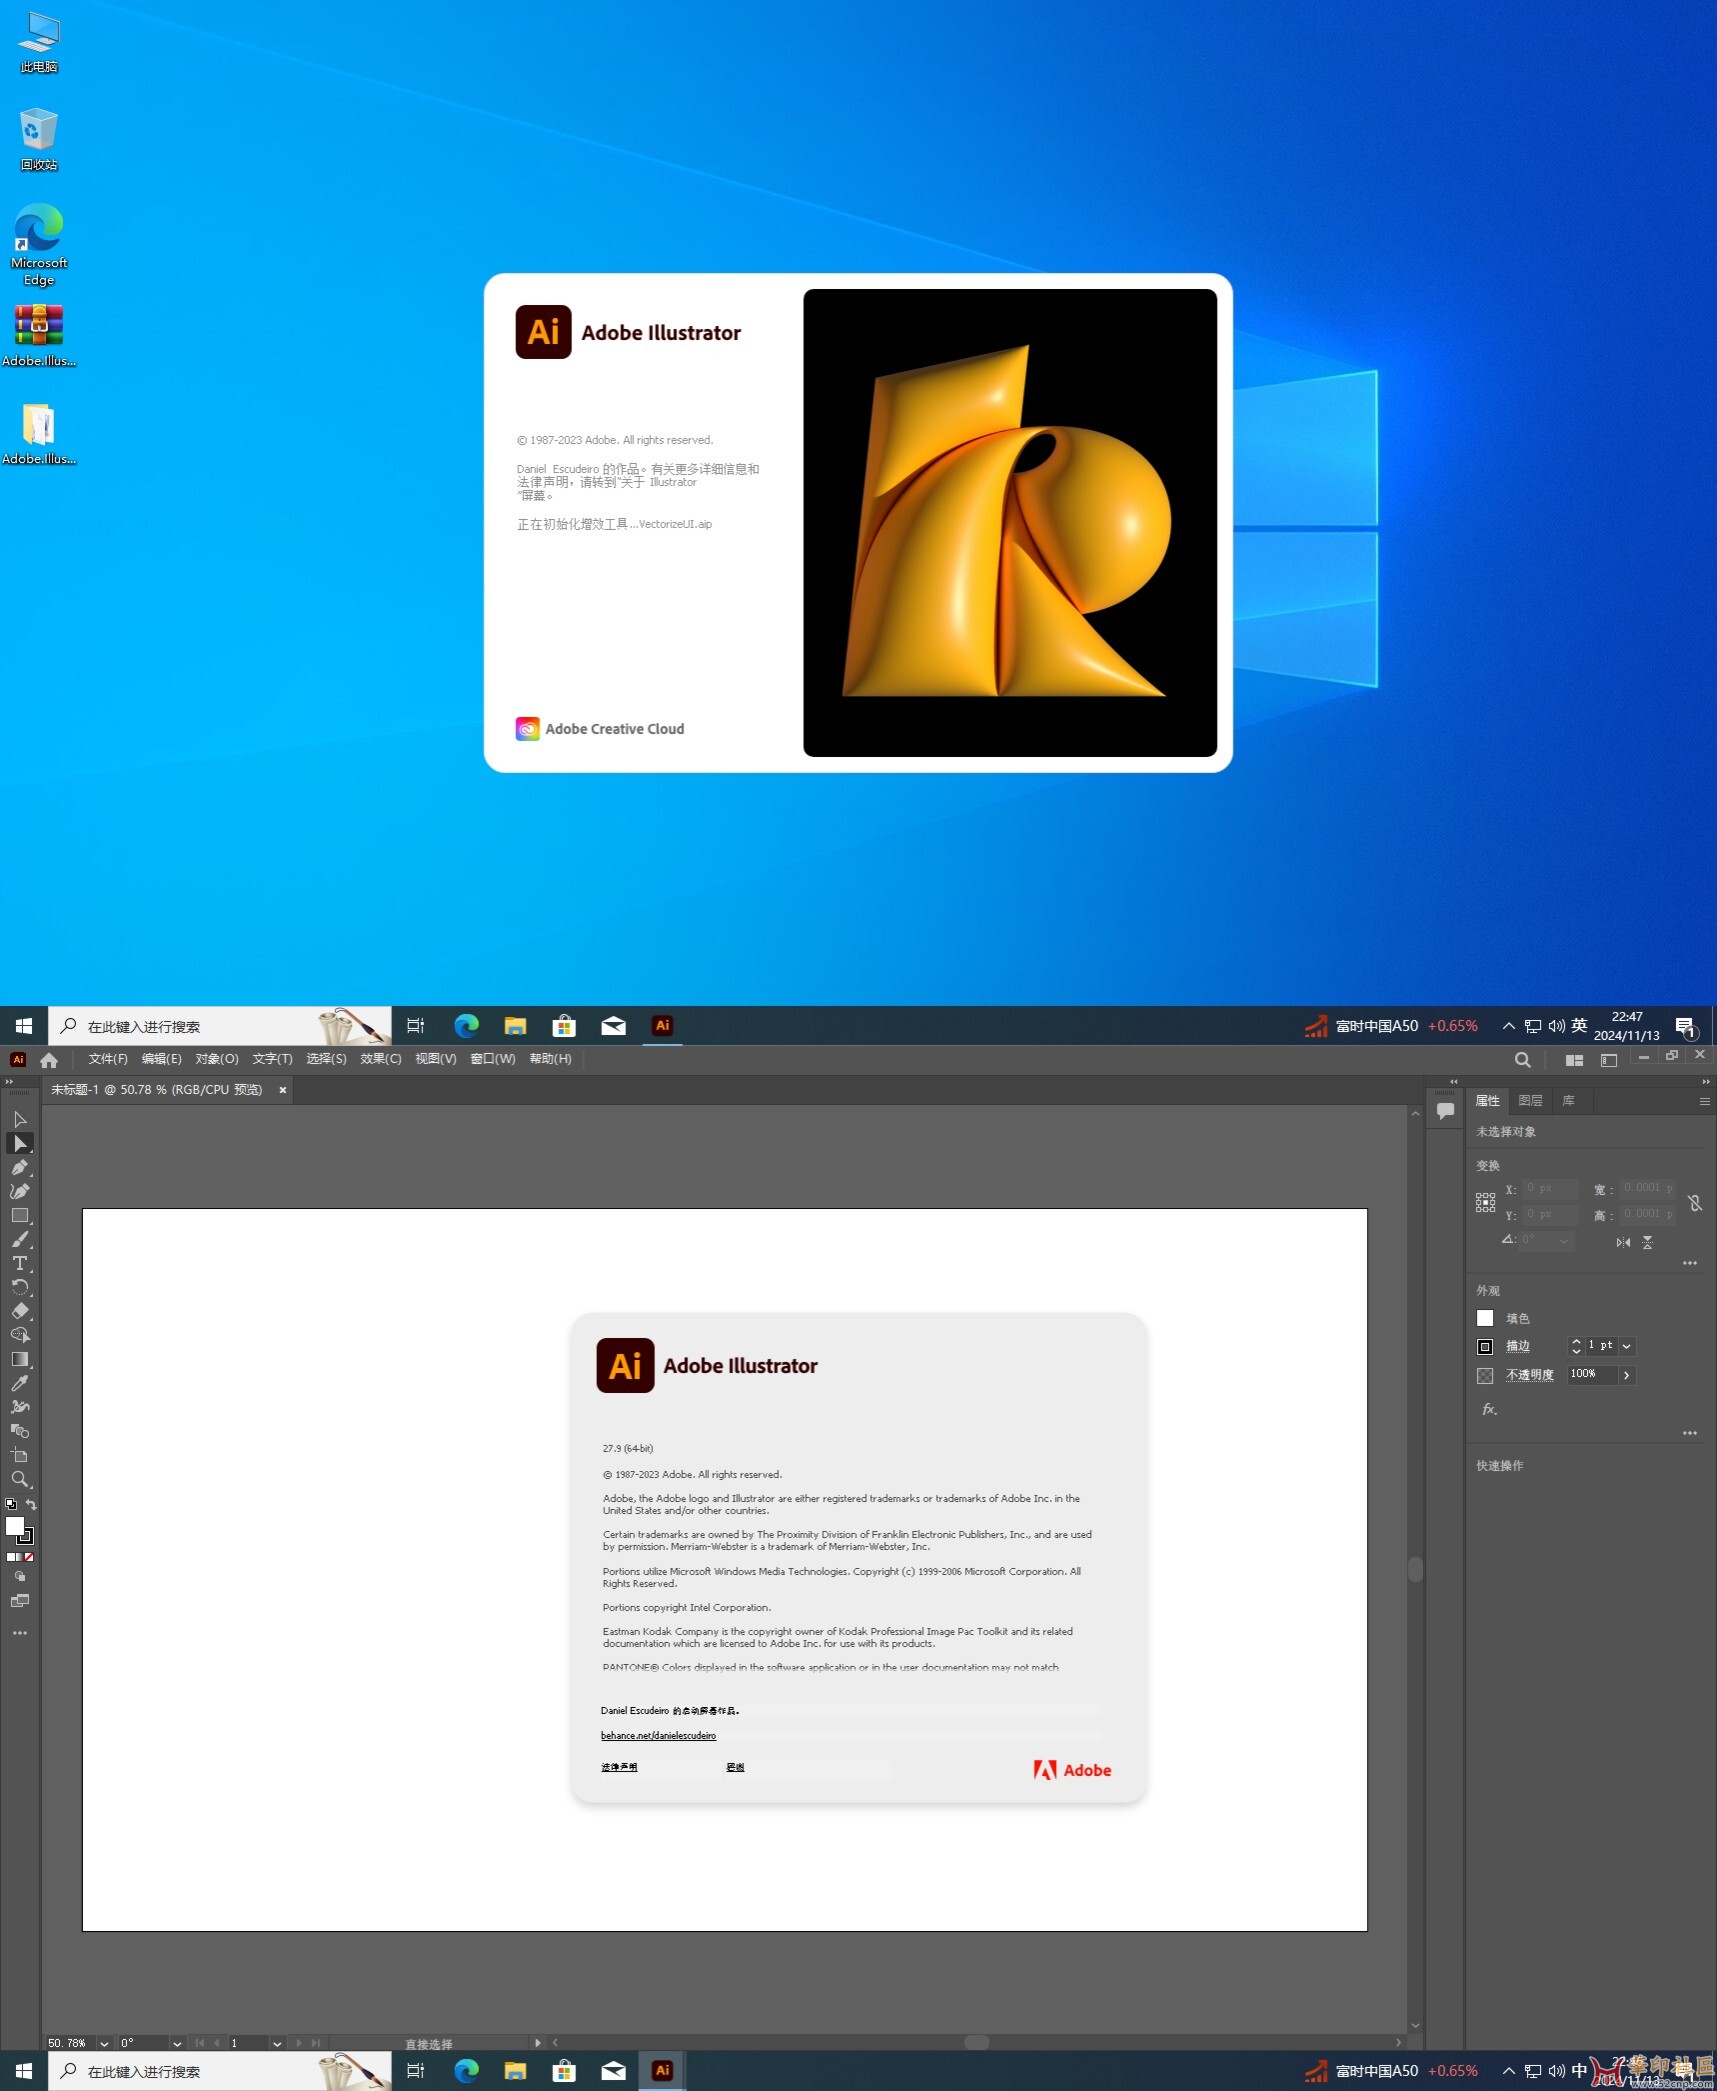1717x2091 pixels.
Task: Open the zoom level dropdown beside 50.78%
Action: pos(104,2043)
